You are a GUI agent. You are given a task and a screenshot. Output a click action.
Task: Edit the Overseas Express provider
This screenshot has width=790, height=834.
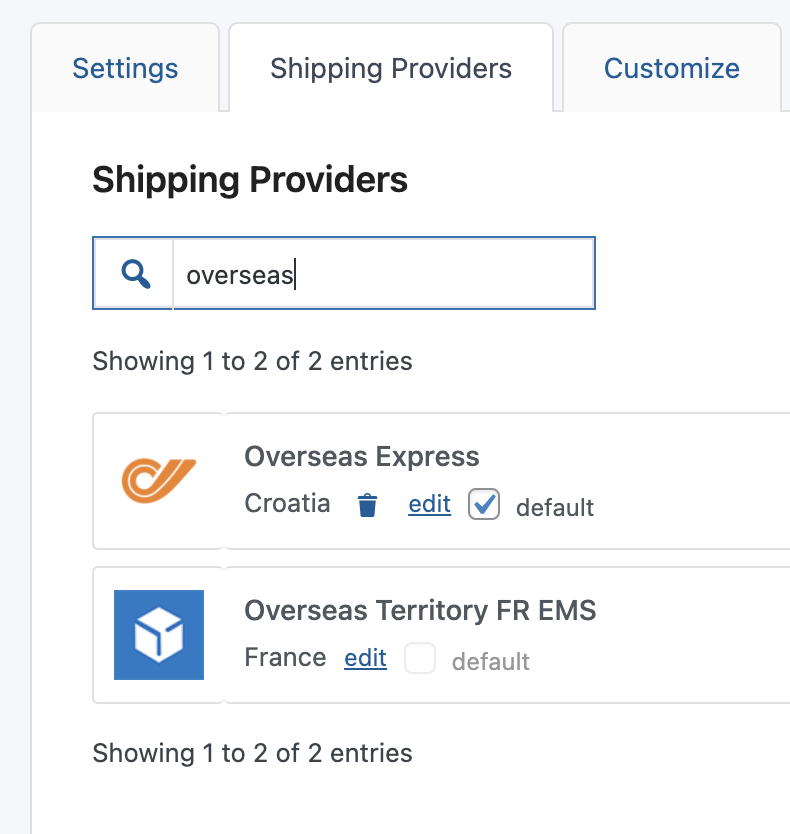(429, 505)
